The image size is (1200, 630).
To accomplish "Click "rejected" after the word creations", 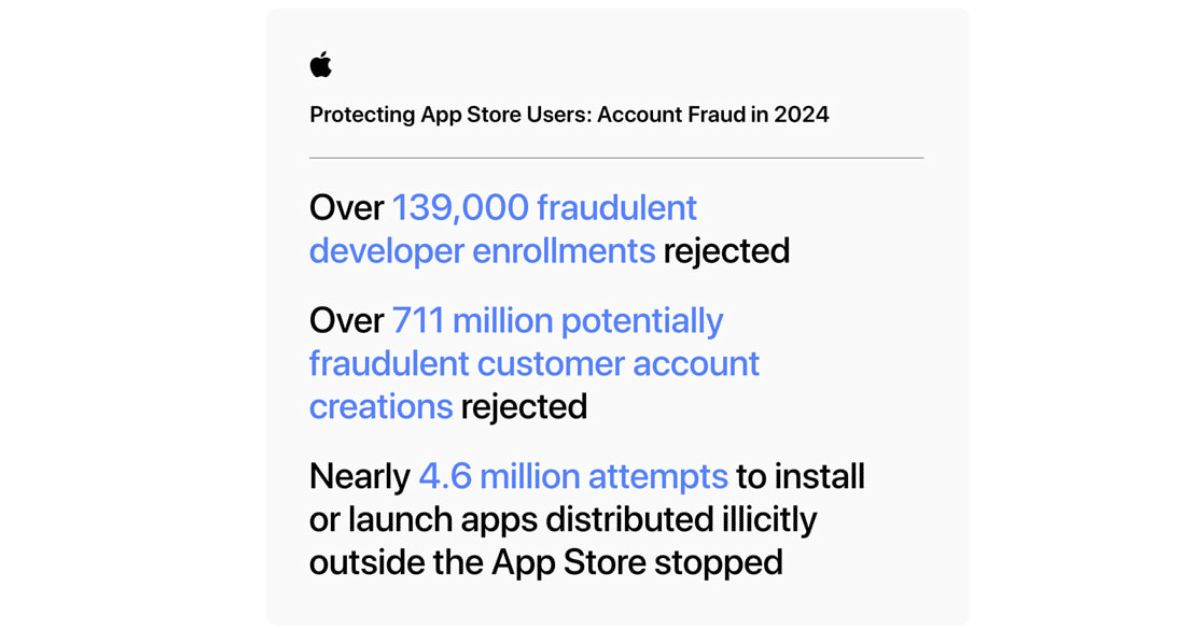I will [524, 406].
